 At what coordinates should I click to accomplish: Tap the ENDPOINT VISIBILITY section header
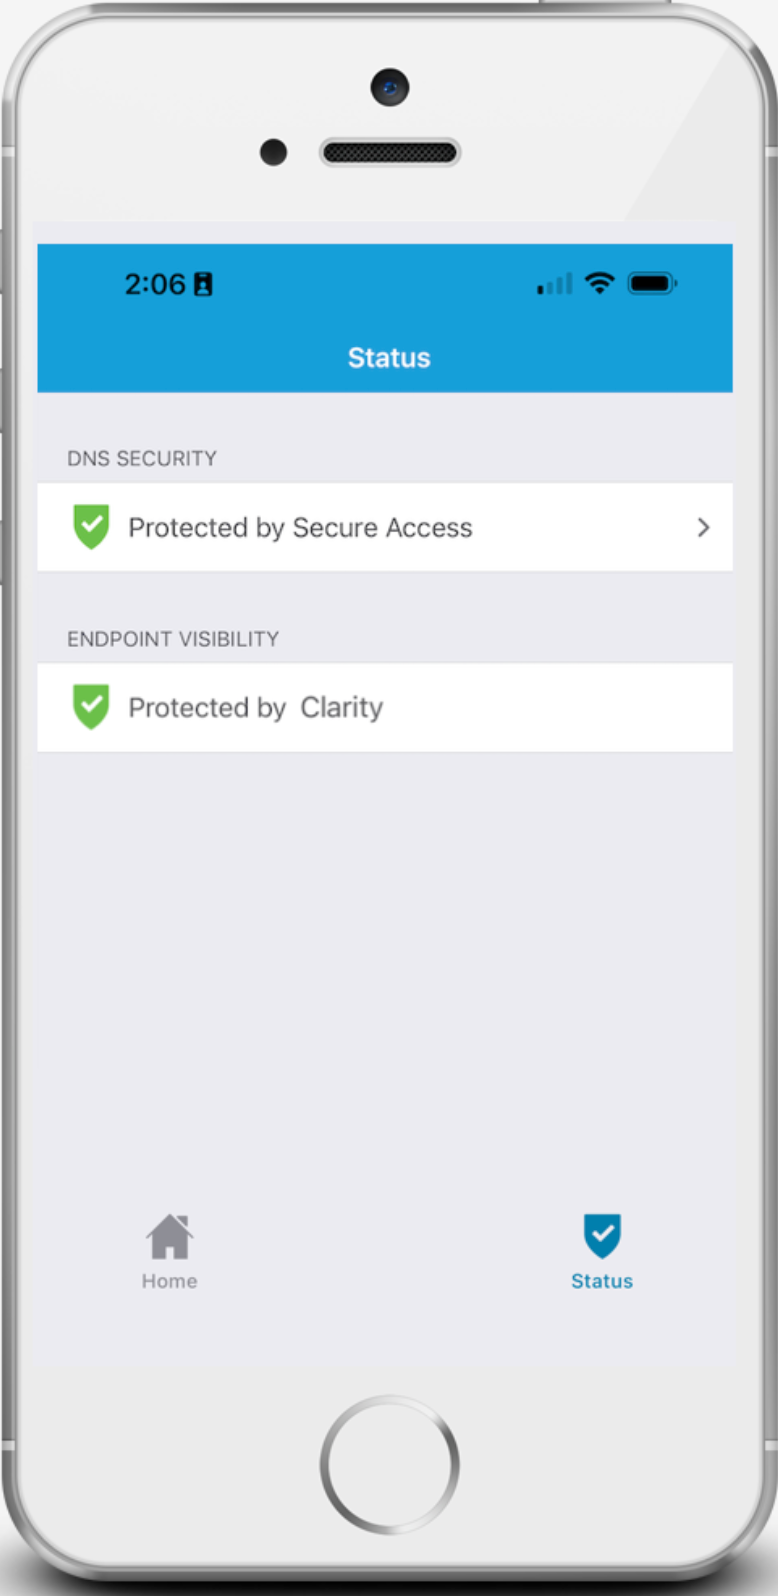coord(173,639)
